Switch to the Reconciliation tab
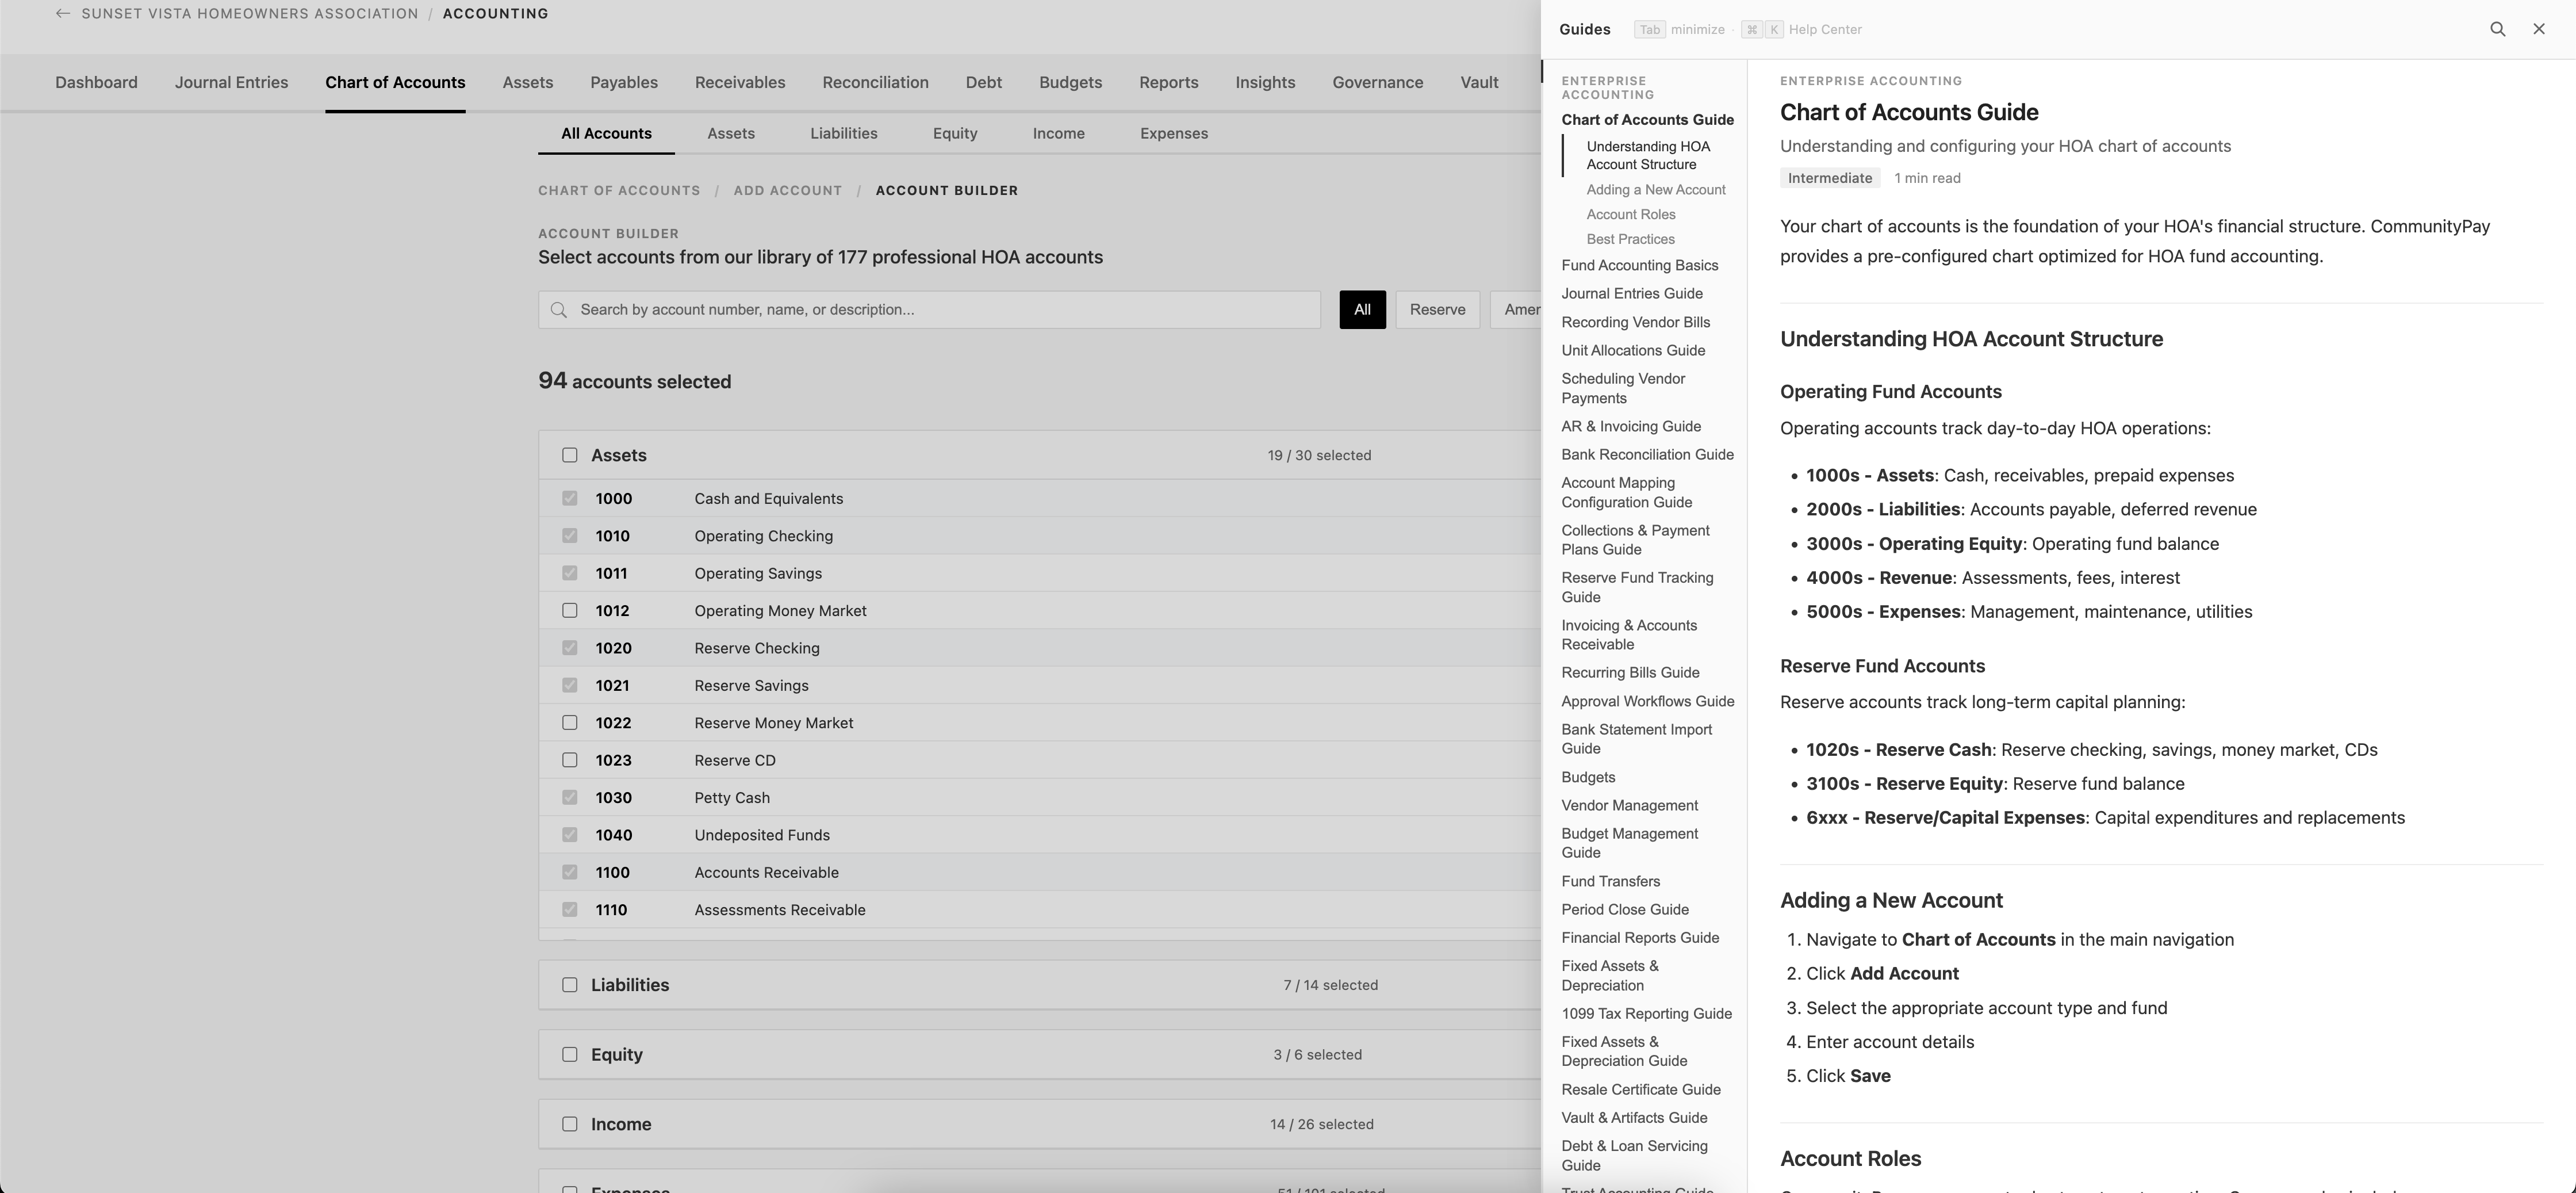2576x1193 pixels. (875, 82)
